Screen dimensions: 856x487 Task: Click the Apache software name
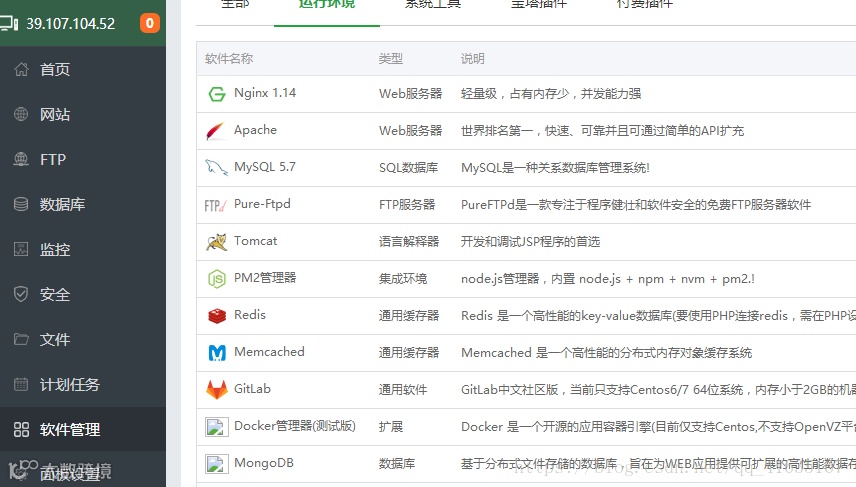[255, 130]
